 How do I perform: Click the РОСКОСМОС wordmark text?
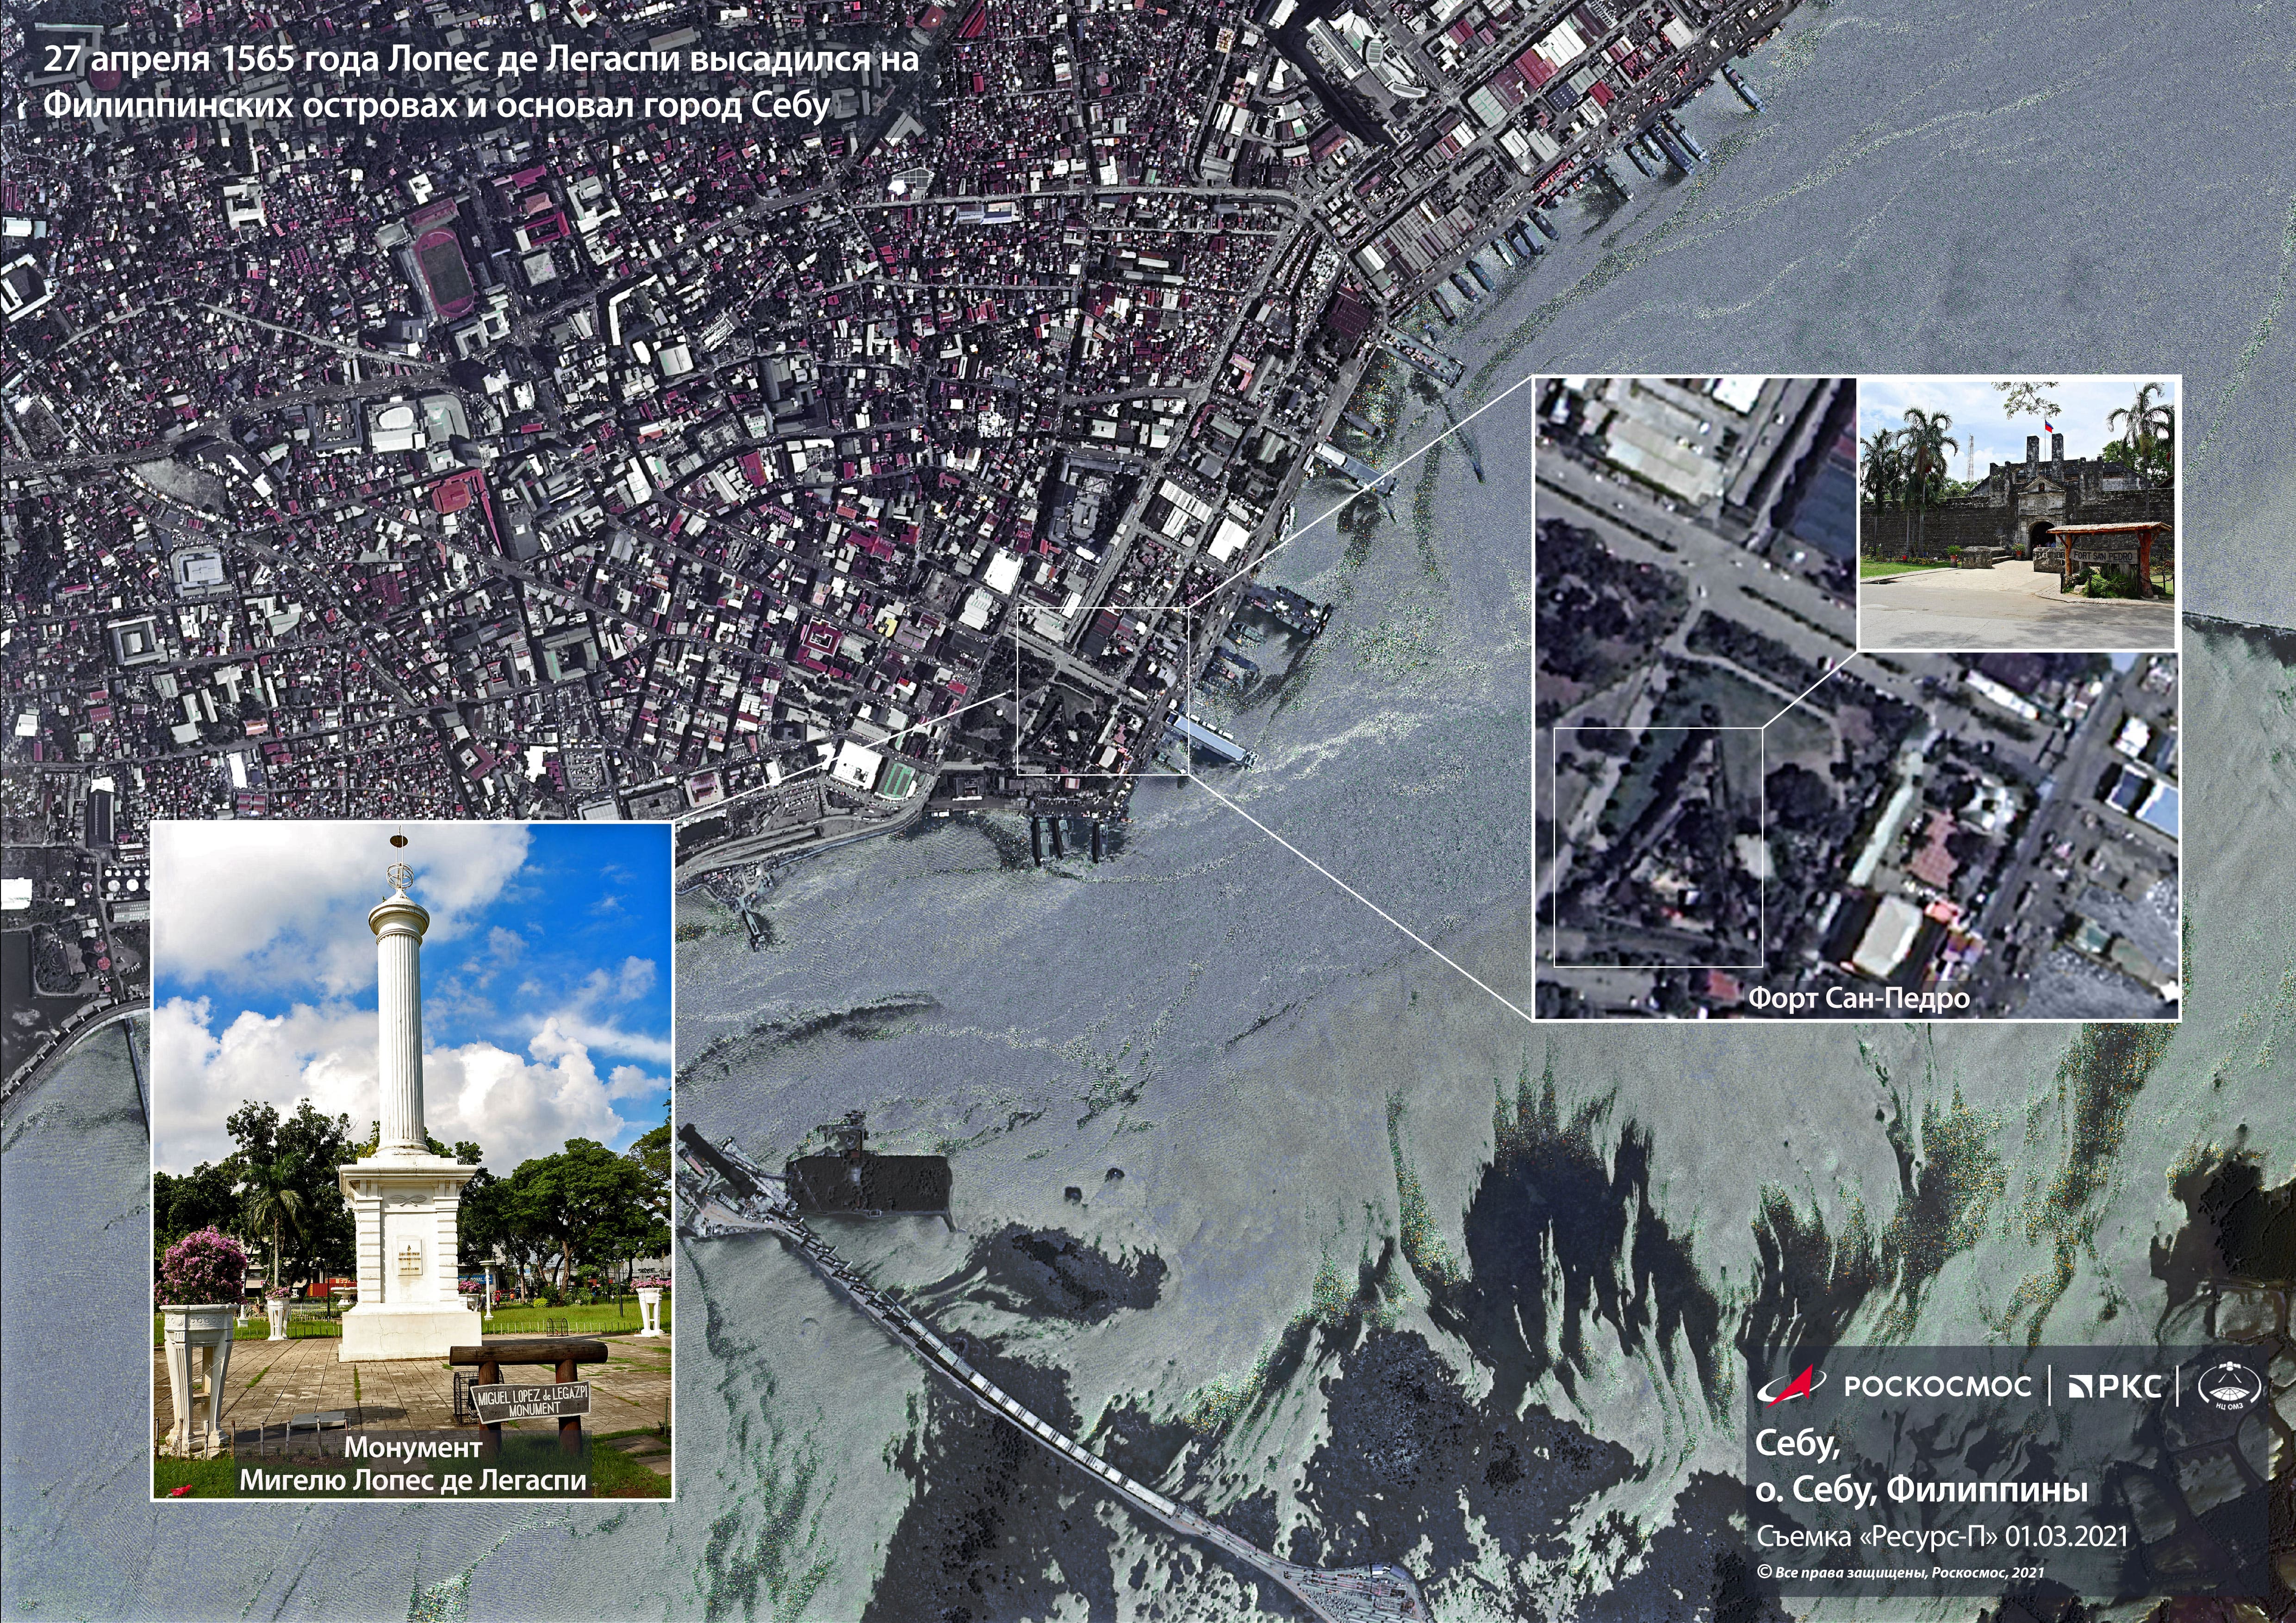1937,1386
